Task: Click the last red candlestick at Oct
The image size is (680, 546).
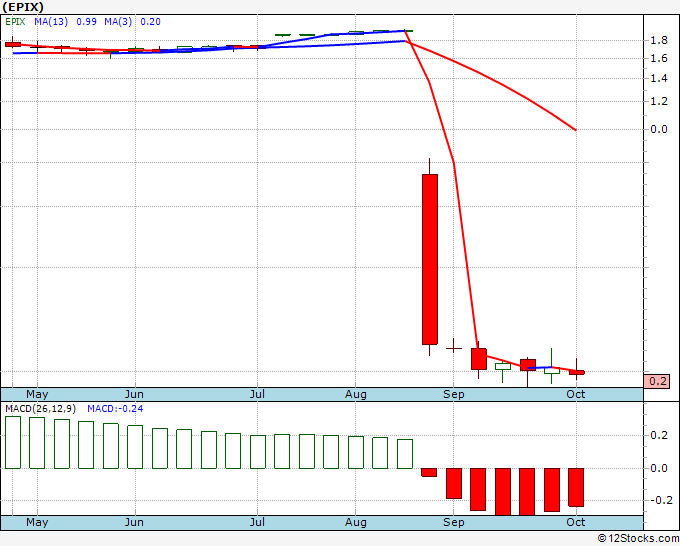Action: (x=577, y=372)
